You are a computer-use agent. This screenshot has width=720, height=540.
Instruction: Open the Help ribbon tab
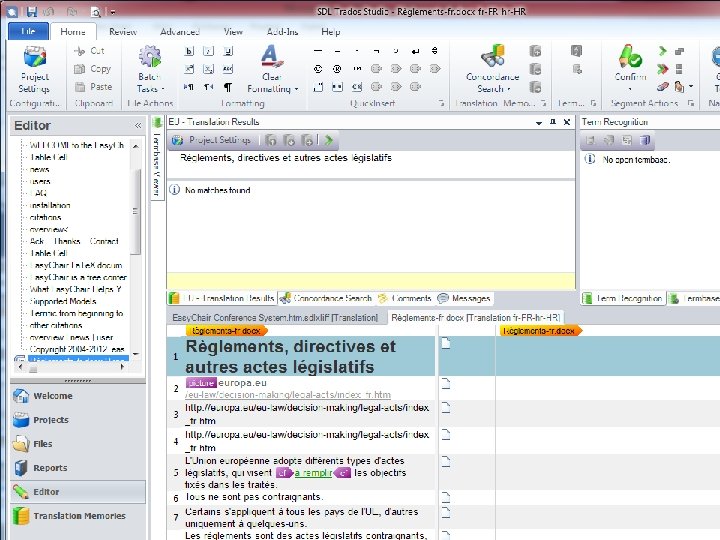[331, 32]
